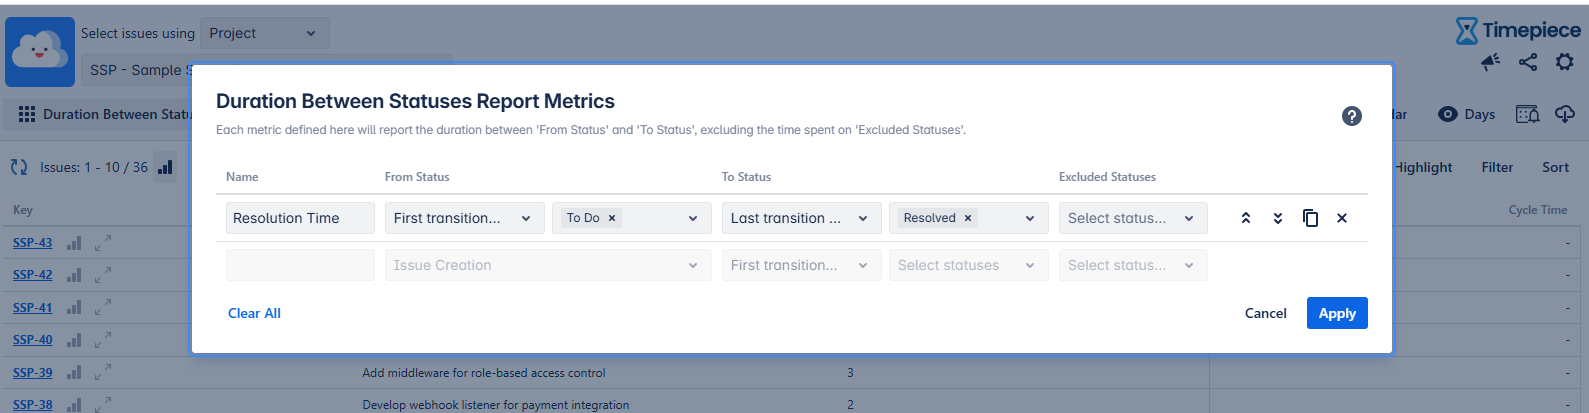
Task: Remove the To Do status tag
Action: 612,218
